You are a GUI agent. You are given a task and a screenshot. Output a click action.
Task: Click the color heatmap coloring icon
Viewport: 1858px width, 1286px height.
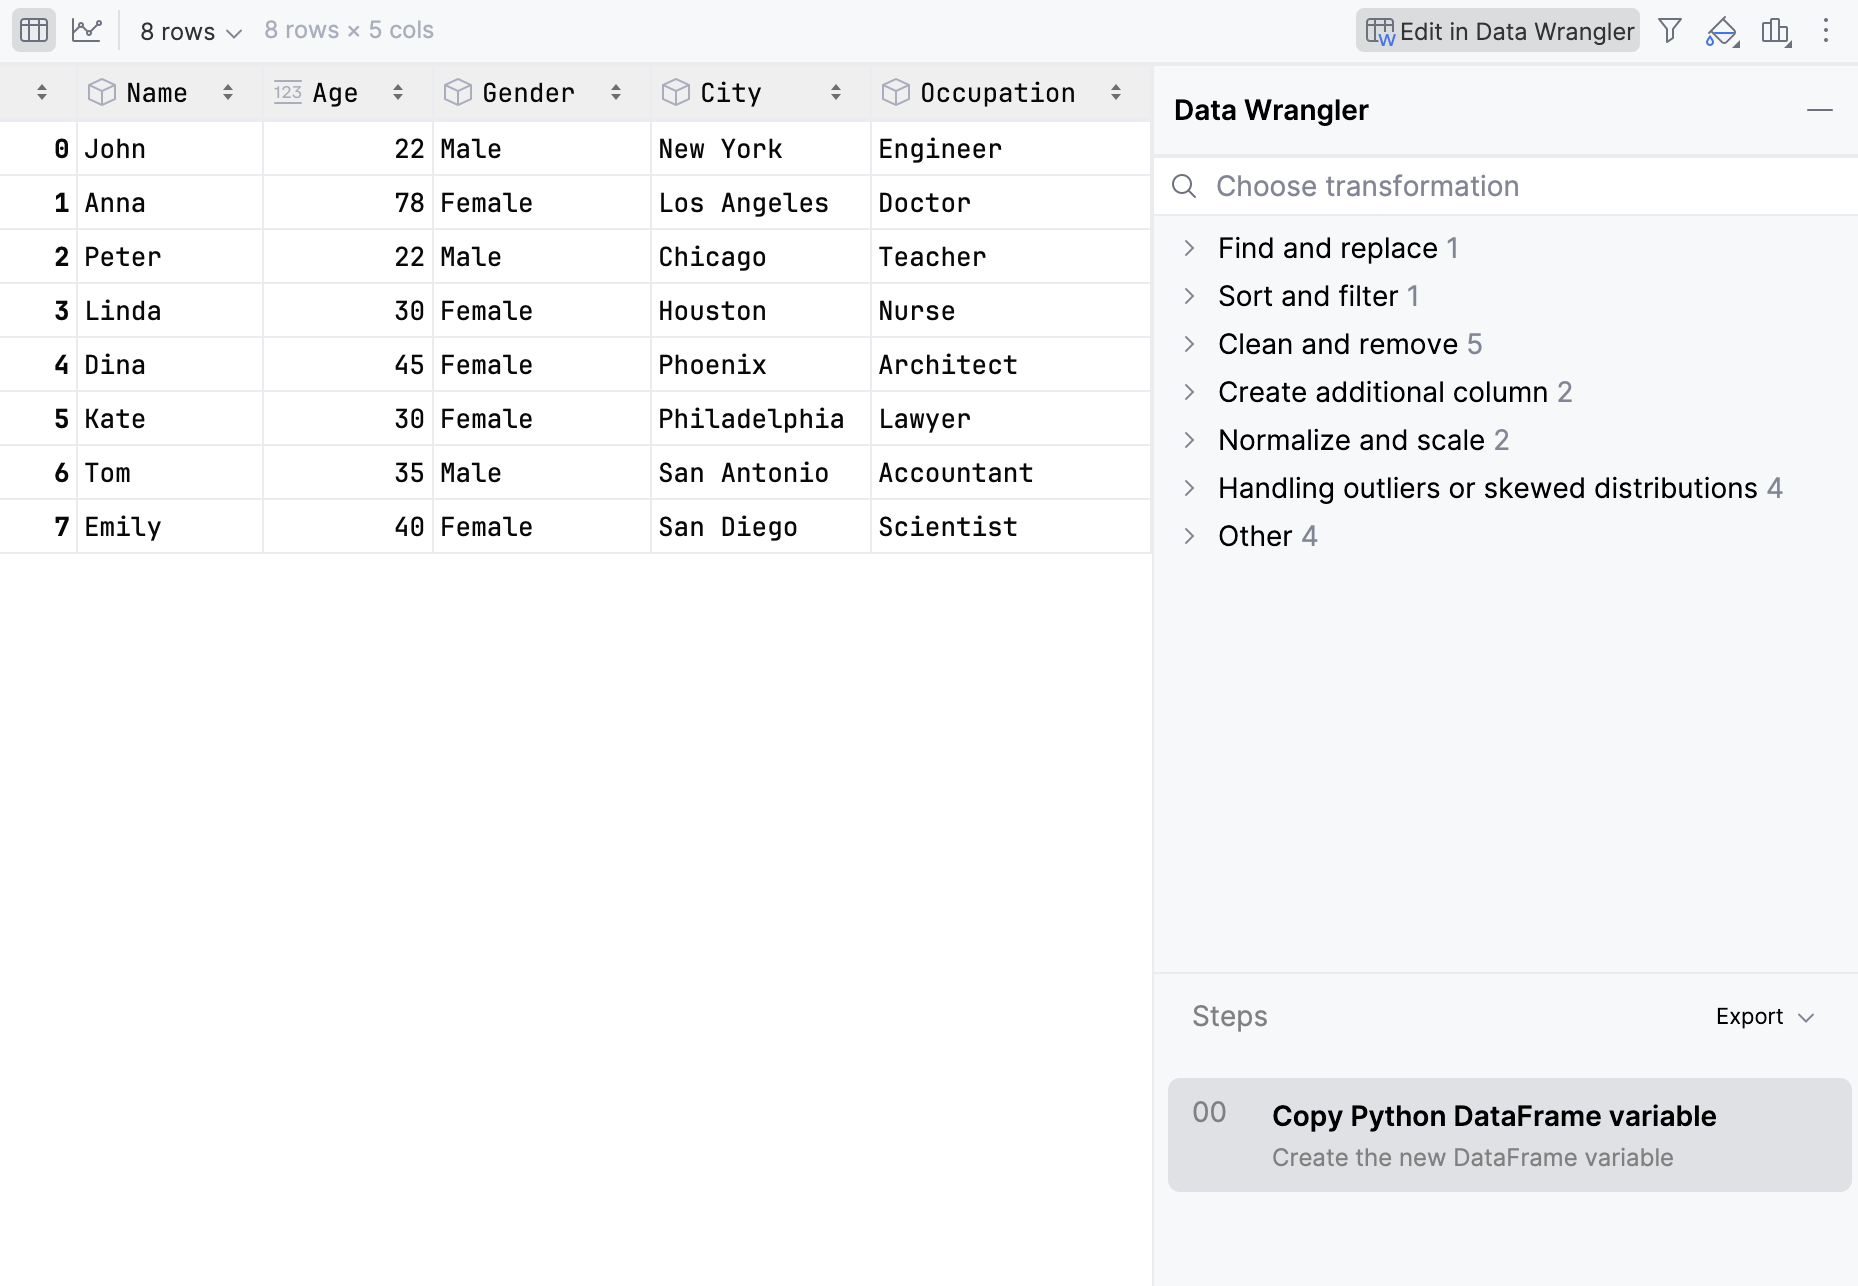pyautogui.click(x=1721, y=30)
